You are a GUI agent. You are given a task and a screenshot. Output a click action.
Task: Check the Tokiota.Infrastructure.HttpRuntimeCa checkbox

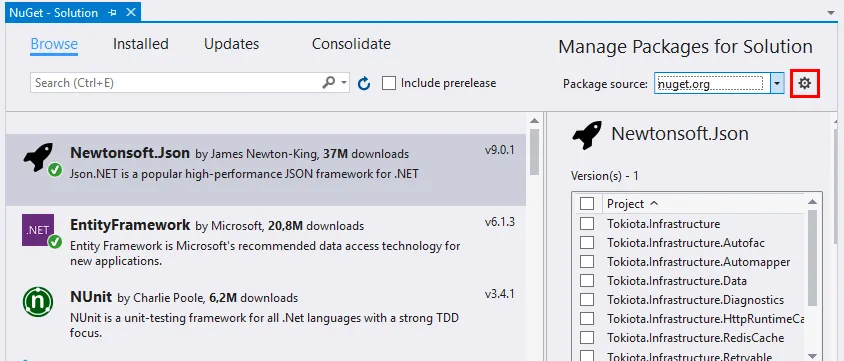[587, 319]
